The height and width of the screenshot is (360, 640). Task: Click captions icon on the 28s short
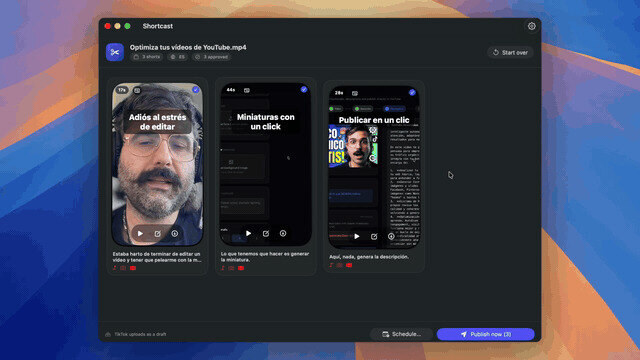(x=355, y=93)
